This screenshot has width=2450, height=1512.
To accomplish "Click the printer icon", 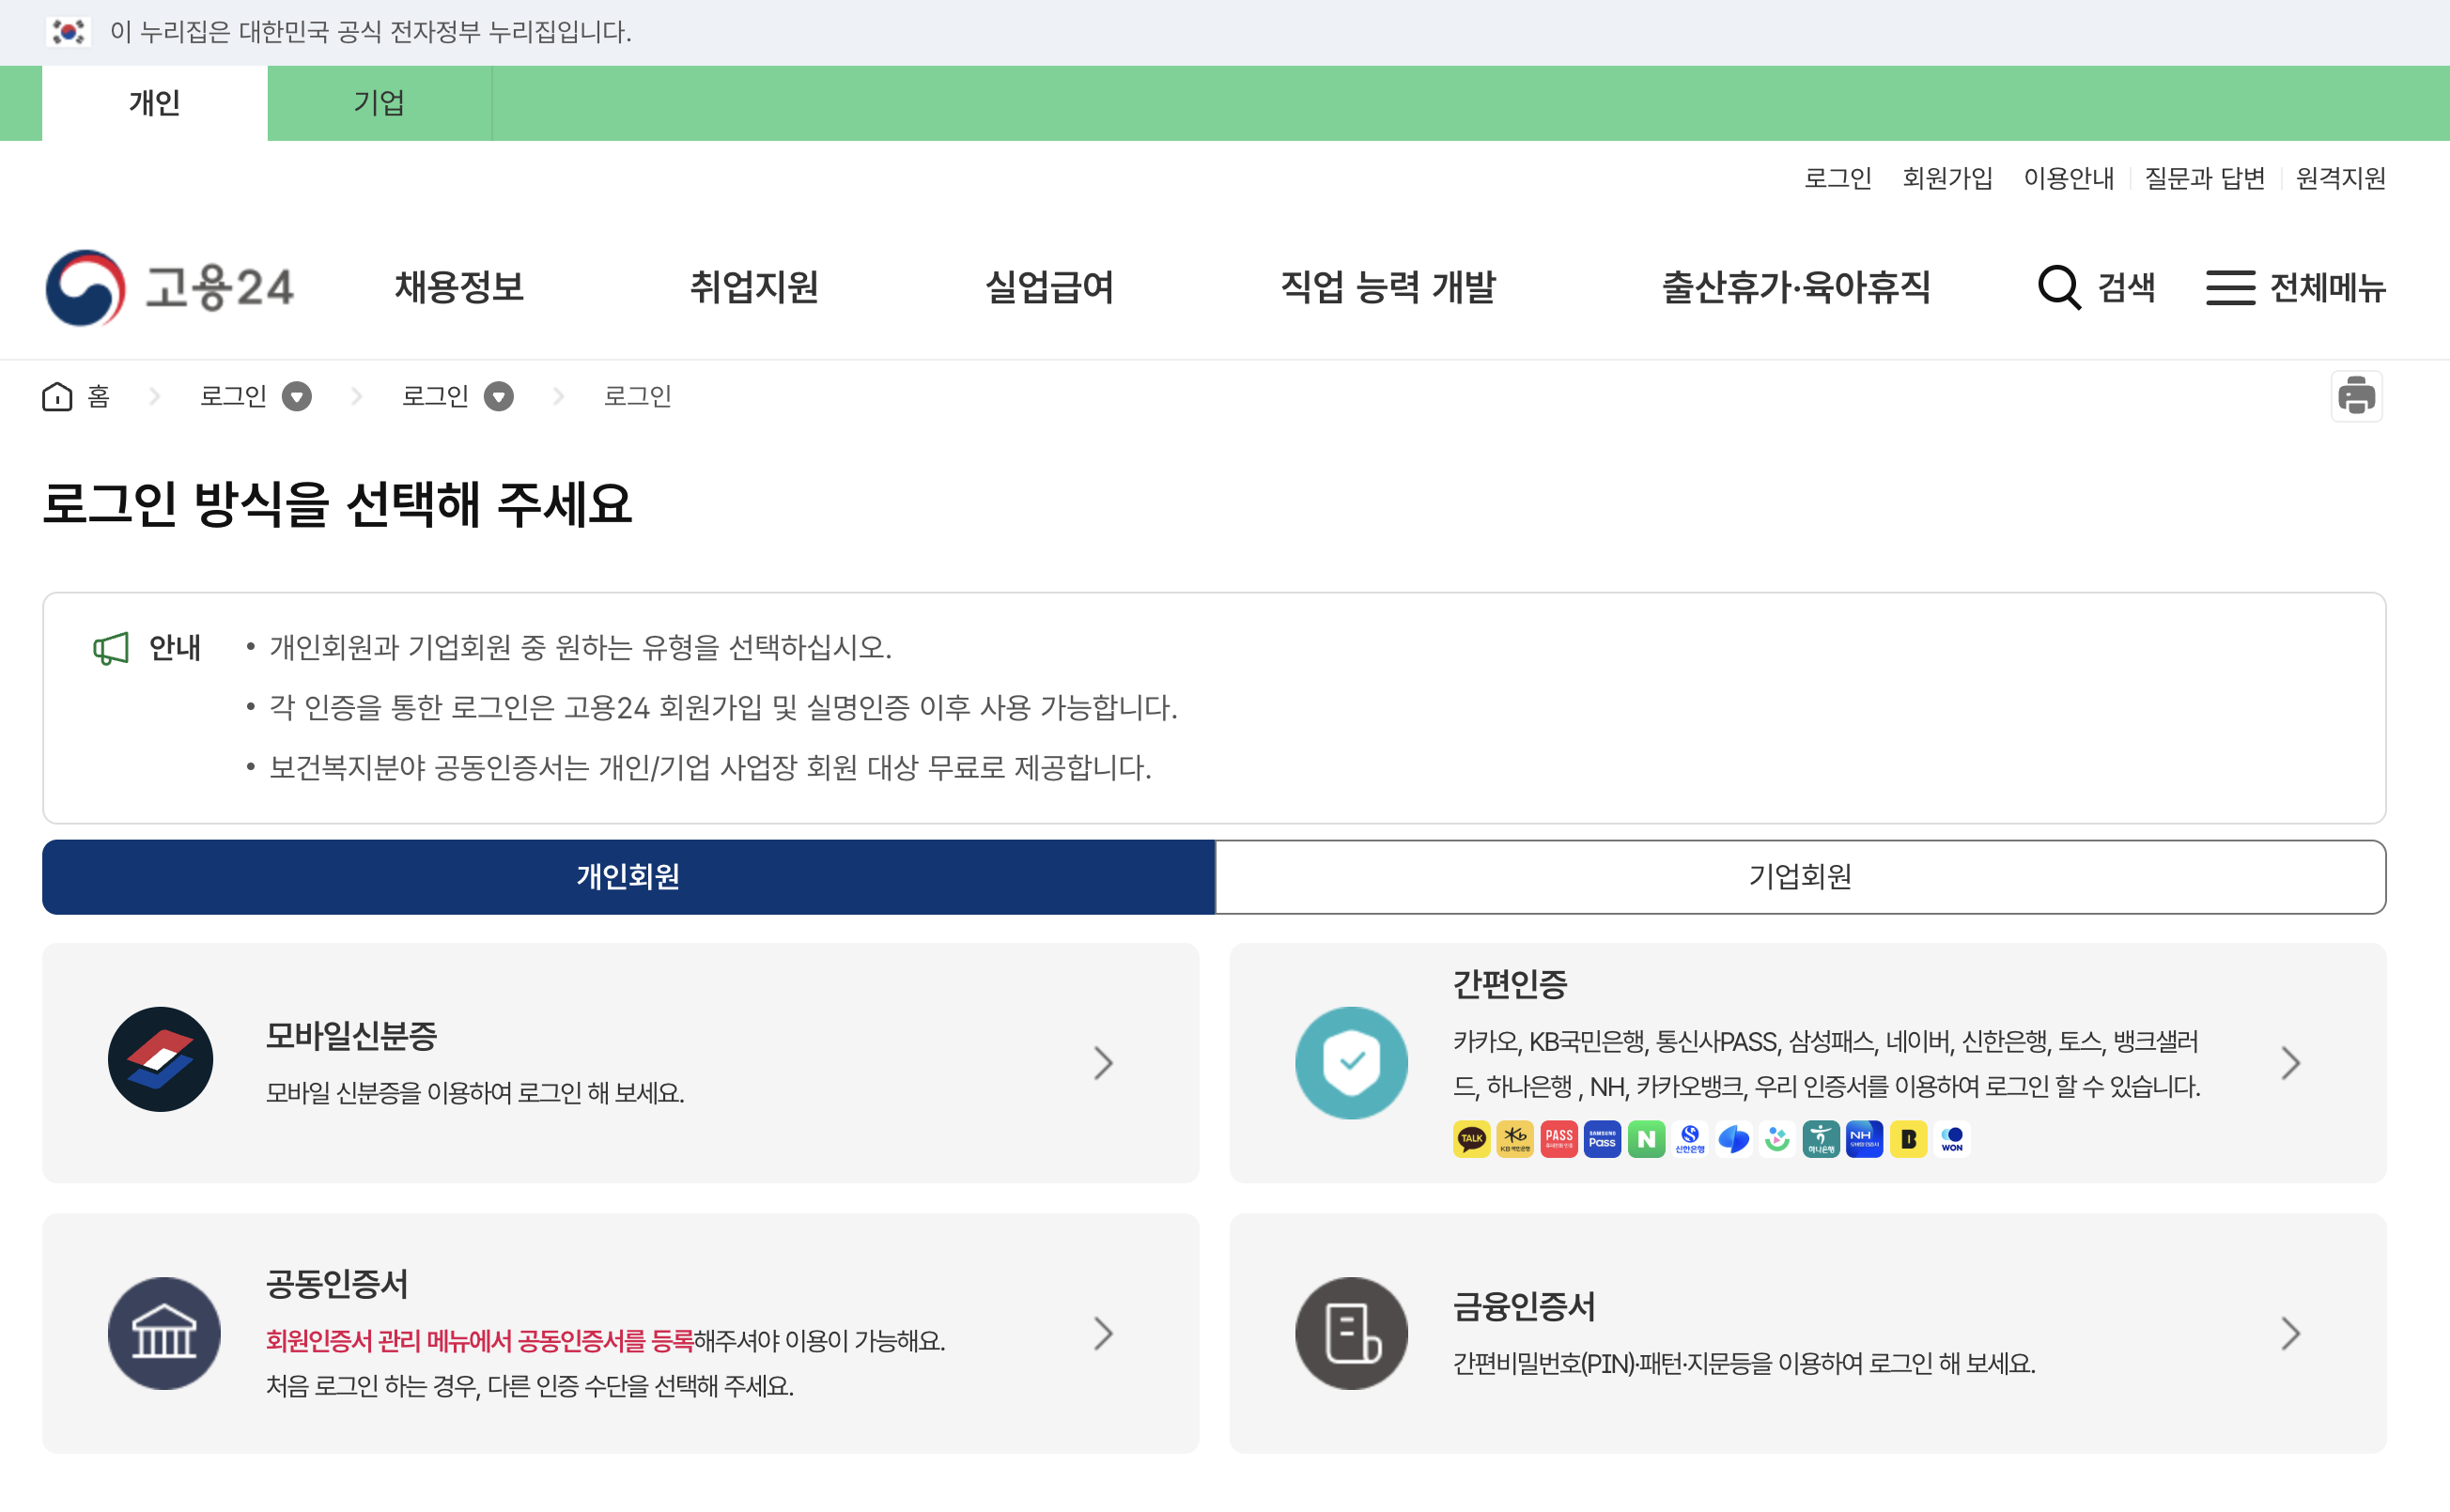I will click(2356, 396).
